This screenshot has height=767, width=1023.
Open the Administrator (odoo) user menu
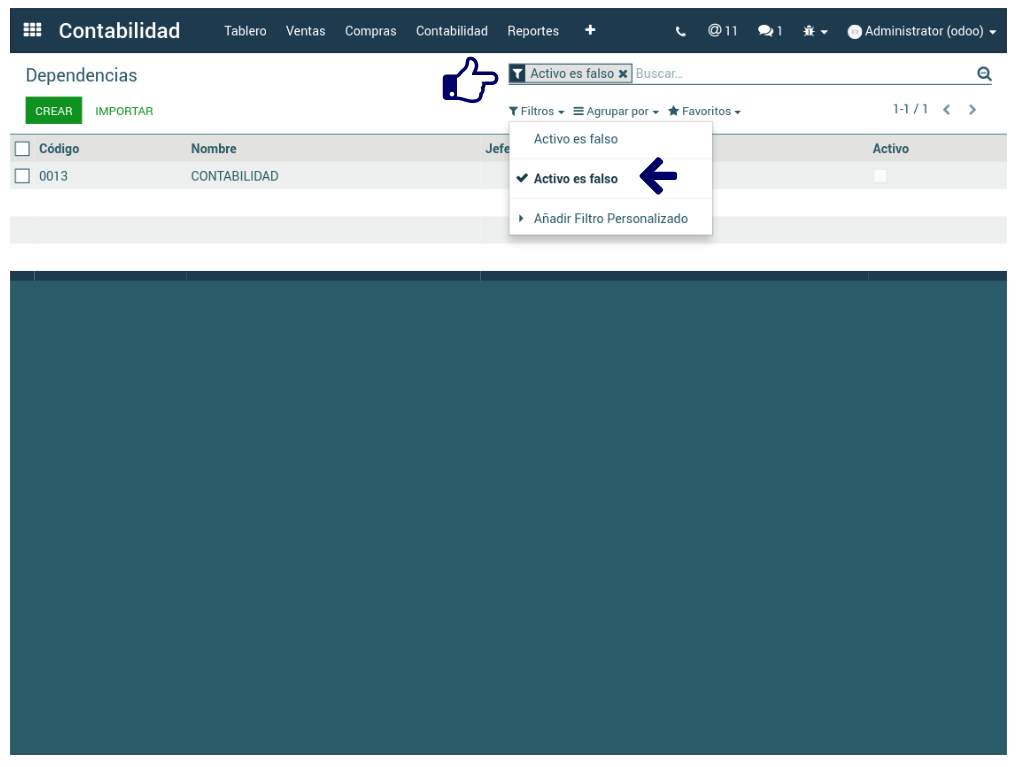click(922, 31)
